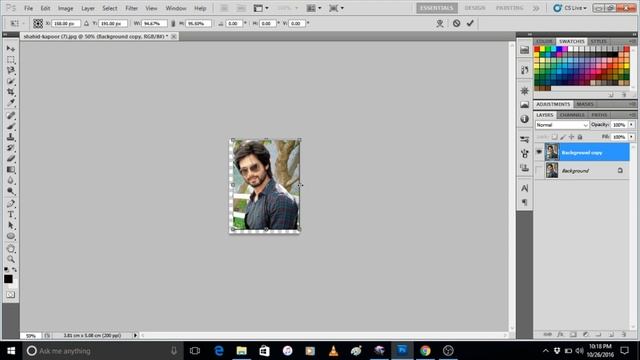
Task: Commit the transform with the checkmark
Action: (470, 23)
